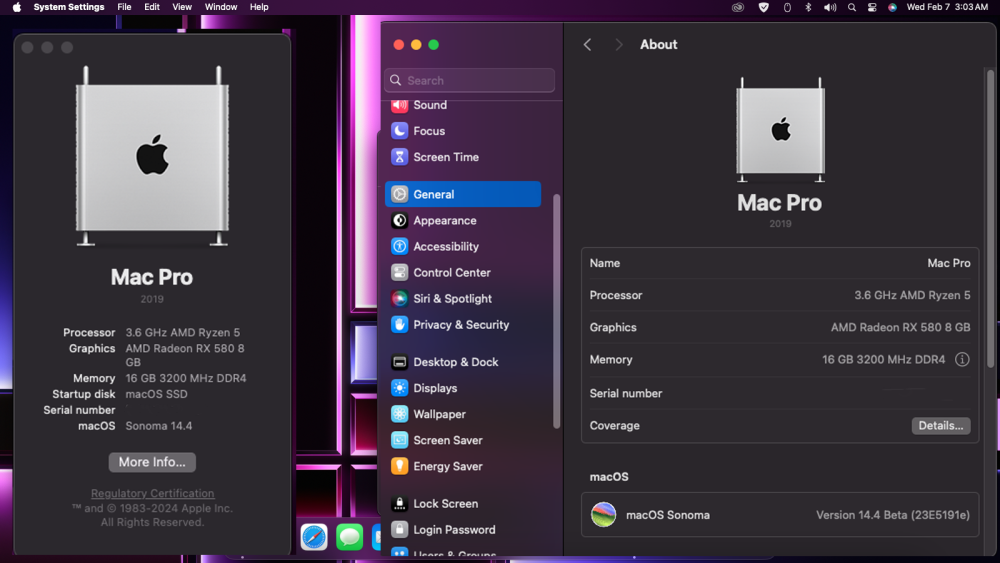Image resolution: width=1000 pixels, height=563 pixels.
Task: Open Desktop & Dock settings
Action: 463,362
